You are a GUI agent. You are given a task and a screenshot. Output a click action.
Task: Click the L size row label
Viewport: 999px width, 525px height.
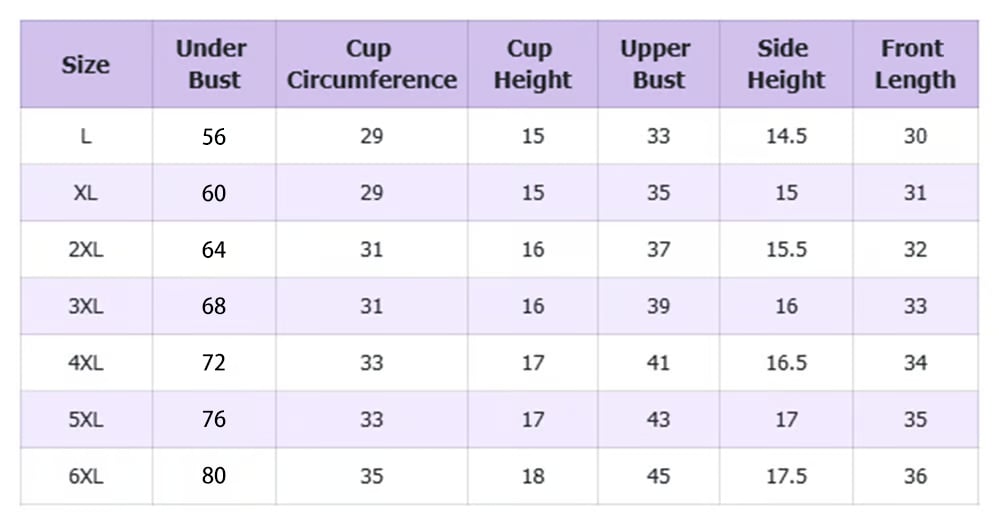[86, 136]
